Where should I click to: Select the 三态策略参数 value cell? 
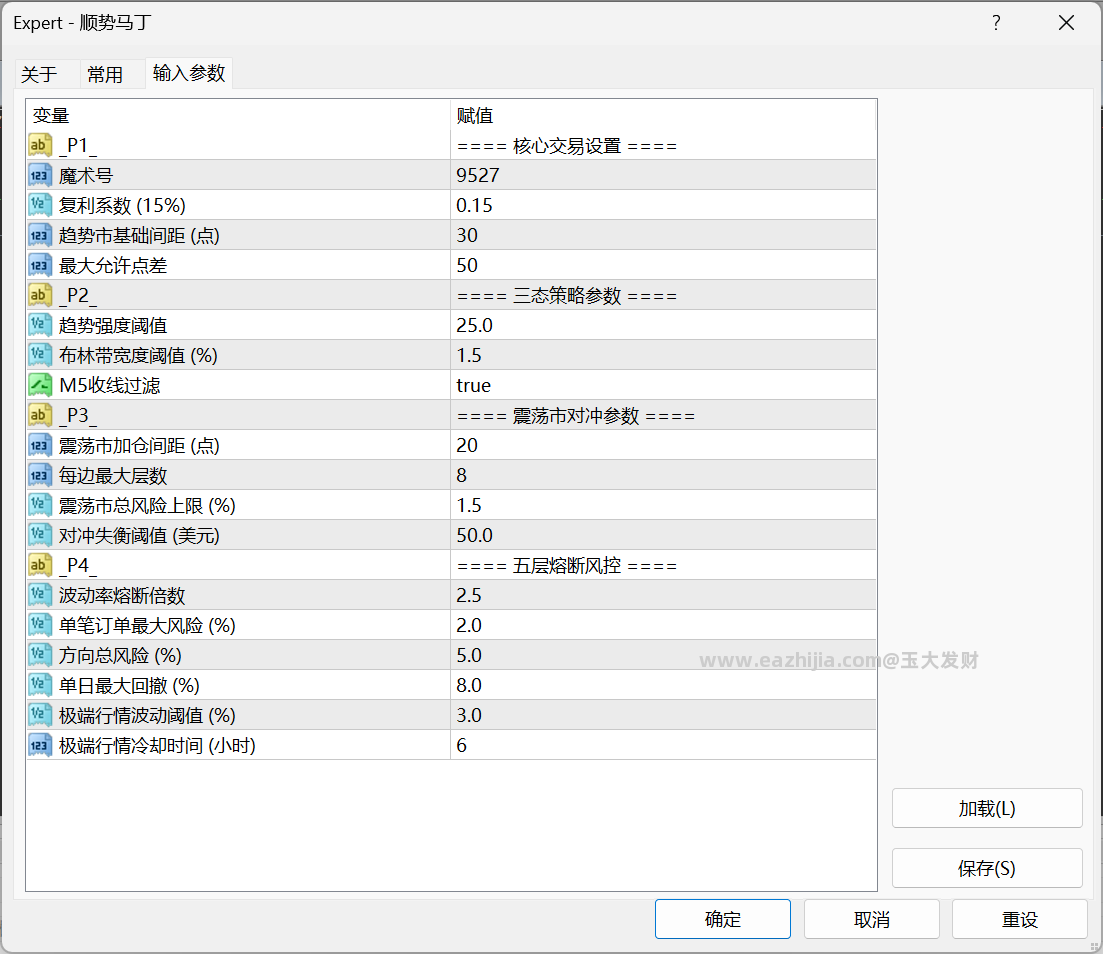[x=663, y=295]
